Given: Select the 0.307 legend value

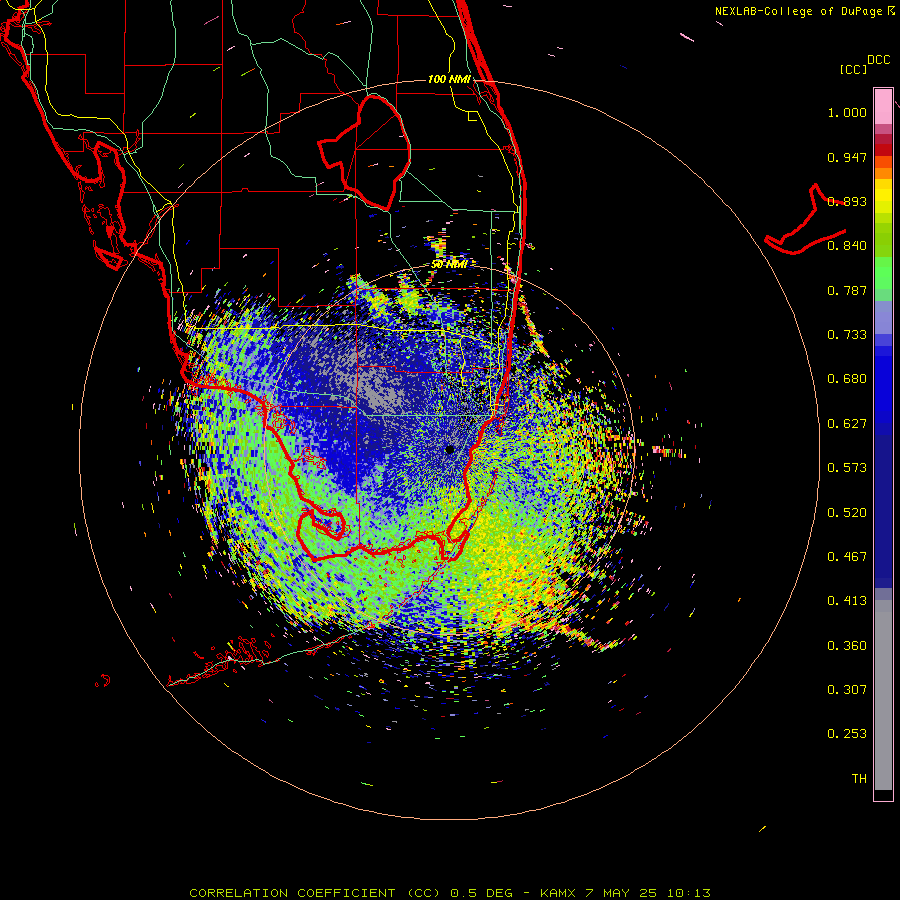Looking at the screenshot, I should click(x=847, y=689).
